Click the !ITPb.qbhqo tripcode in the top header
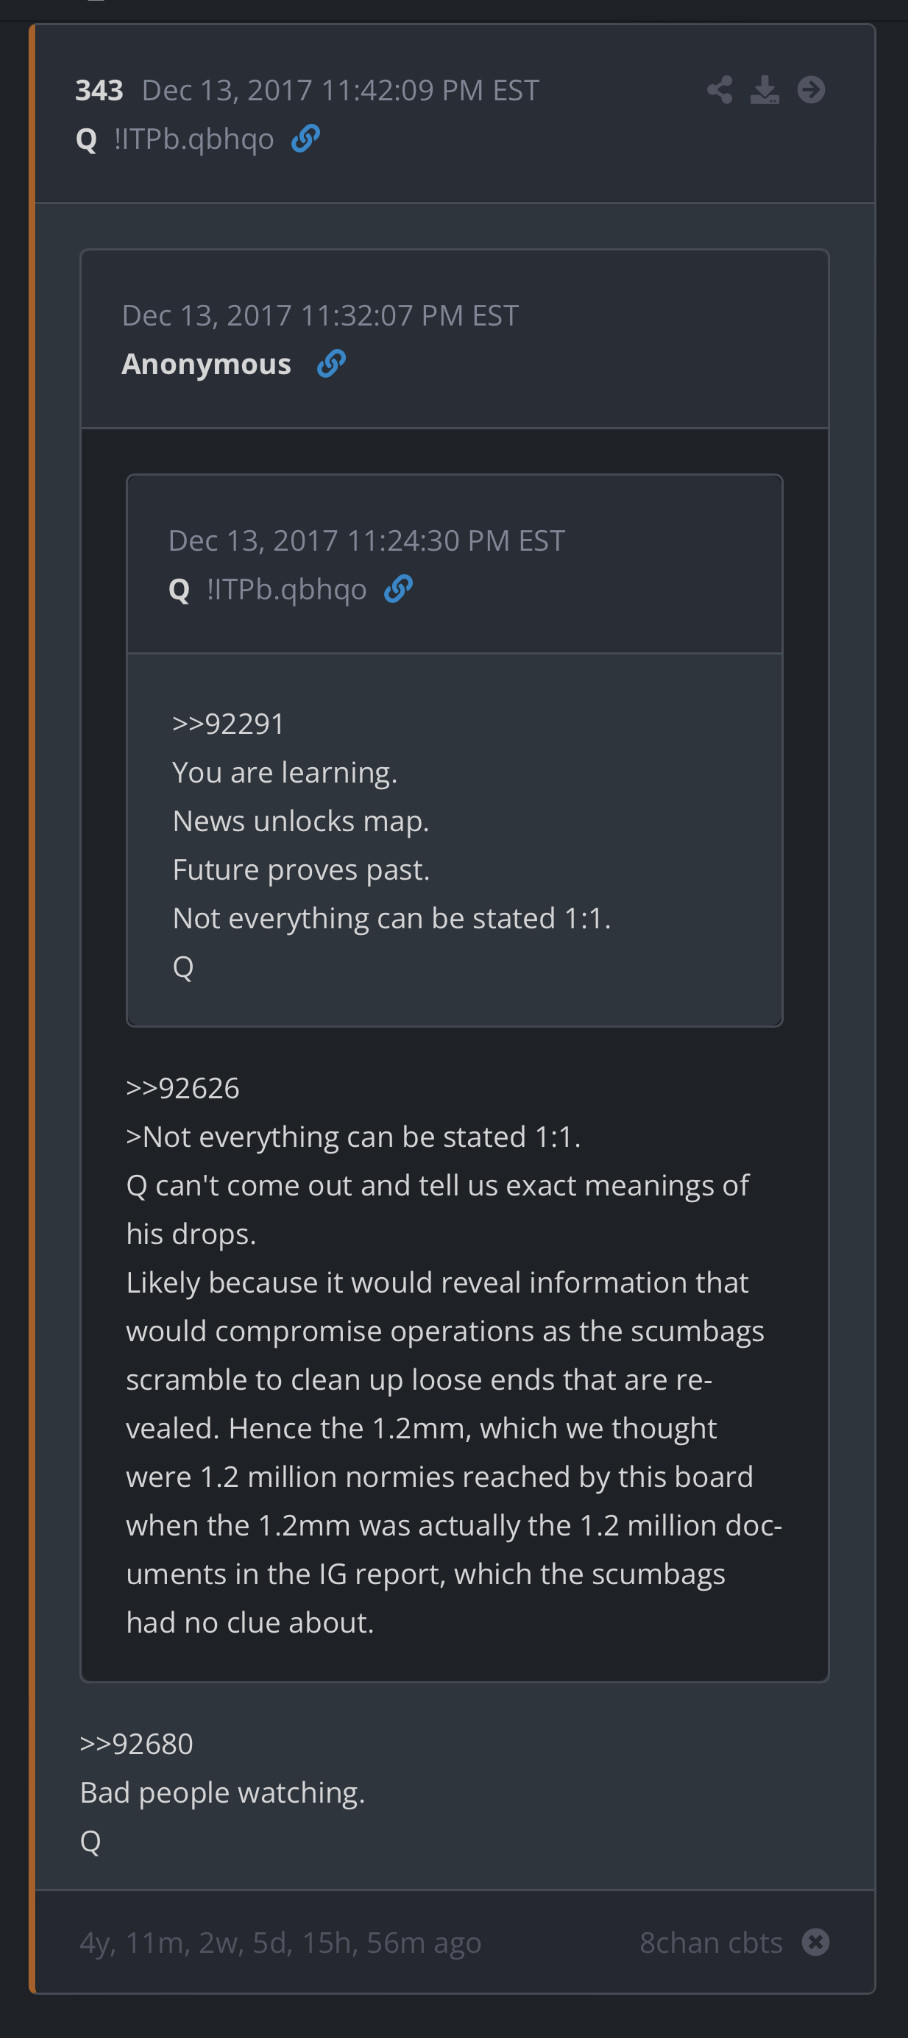Screen dimensions: 908x2038 pyautogui.click(x=194, y=139)
